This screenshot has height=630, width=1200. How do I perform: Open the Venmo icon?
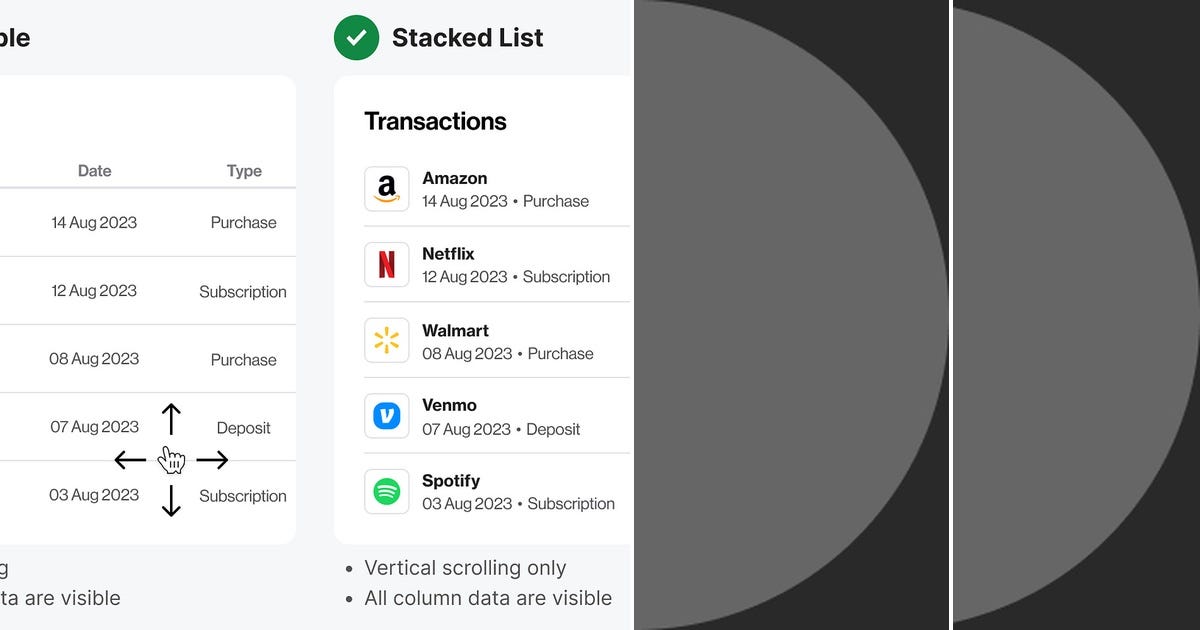click(387, 415)
